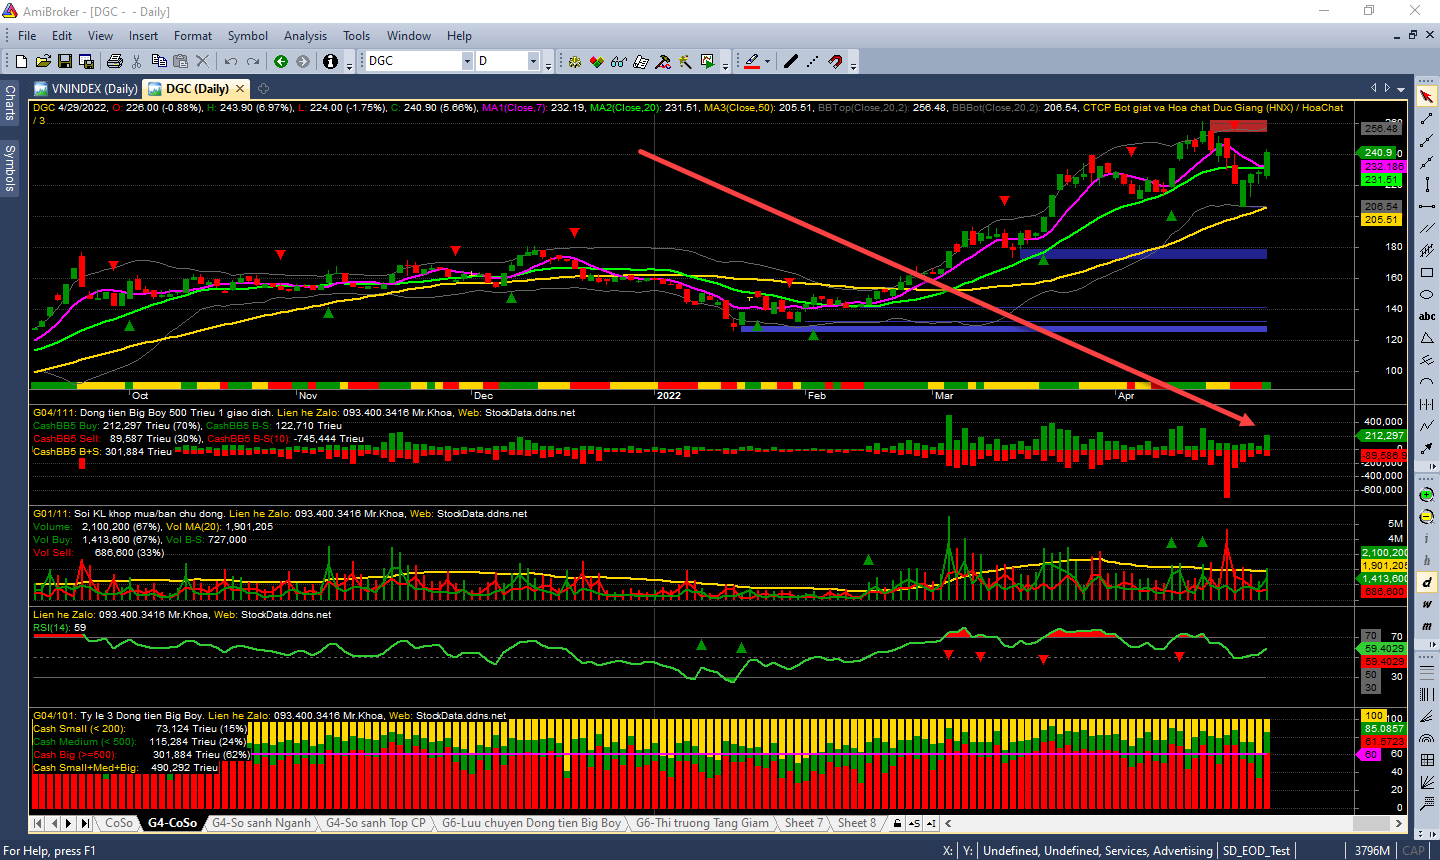Select the horizontal line drawing tool
Screen dimensions: 1440x860
(x=1427, y=207)
